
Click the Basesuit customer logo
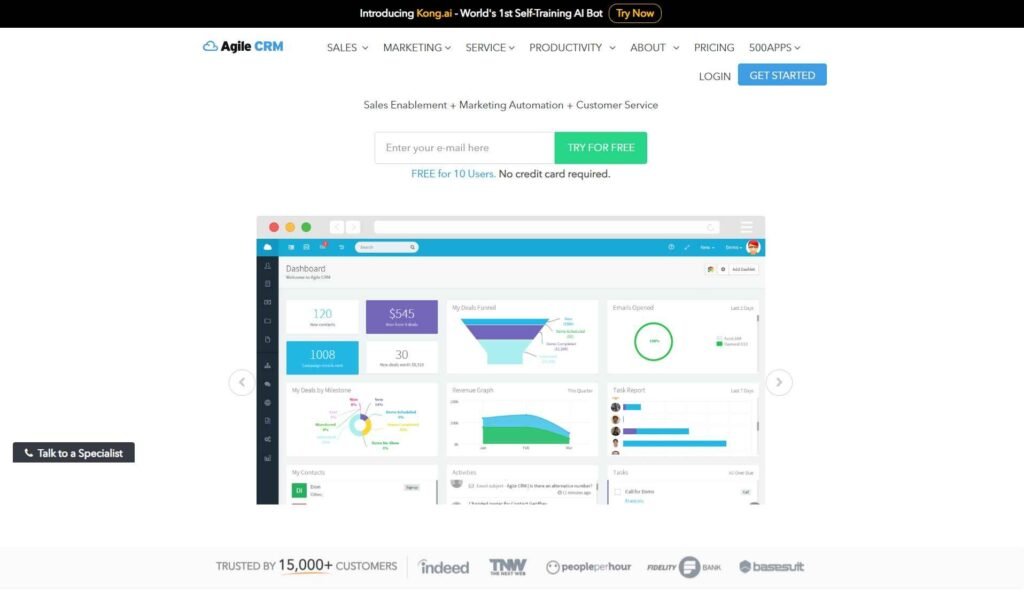771,567
